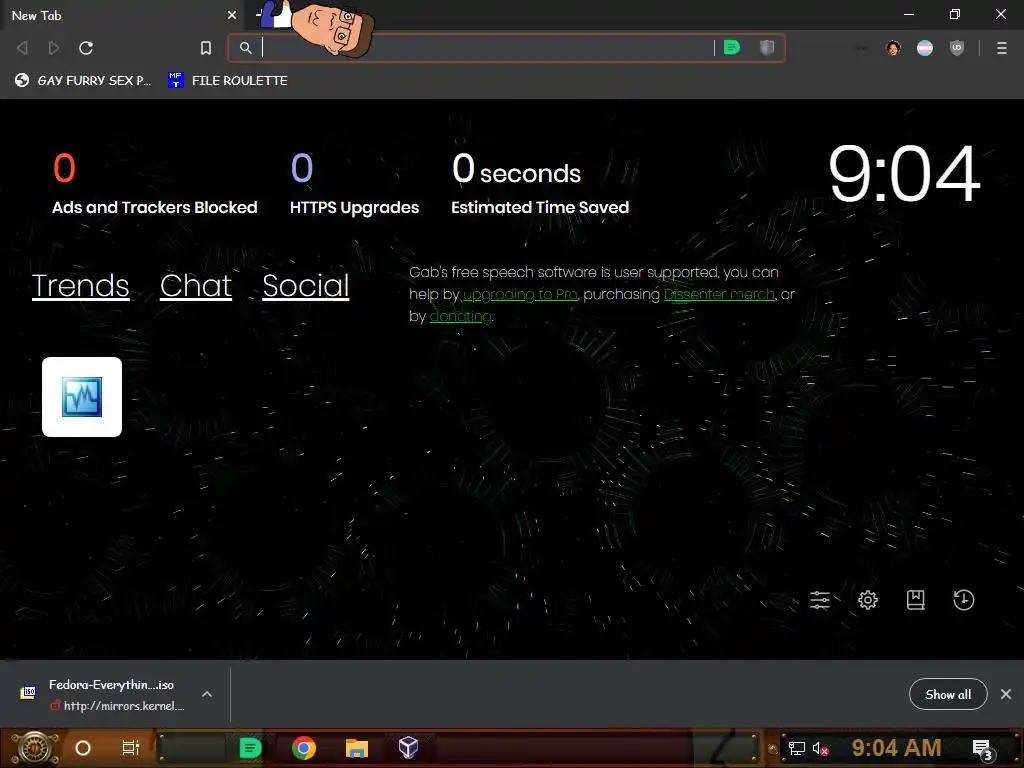Viewport: 1024px width, 768px height.
Task: Open the Shields icon in address bar
Action: point(767,47)
